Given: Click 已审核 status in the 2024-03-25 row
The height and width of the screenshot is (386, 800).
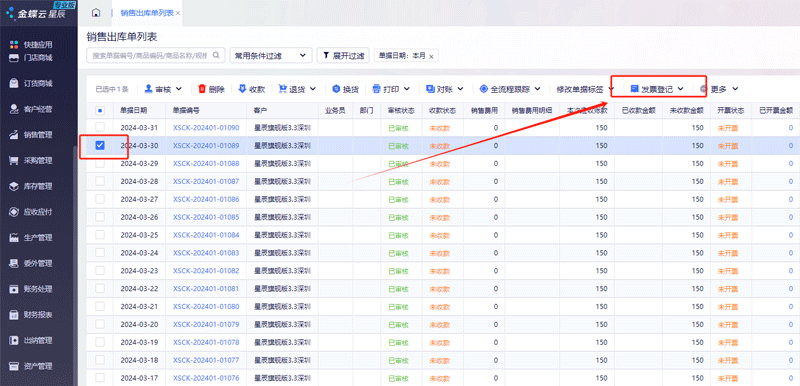Looking at the screenshot, I should click(x=398, y=235).
